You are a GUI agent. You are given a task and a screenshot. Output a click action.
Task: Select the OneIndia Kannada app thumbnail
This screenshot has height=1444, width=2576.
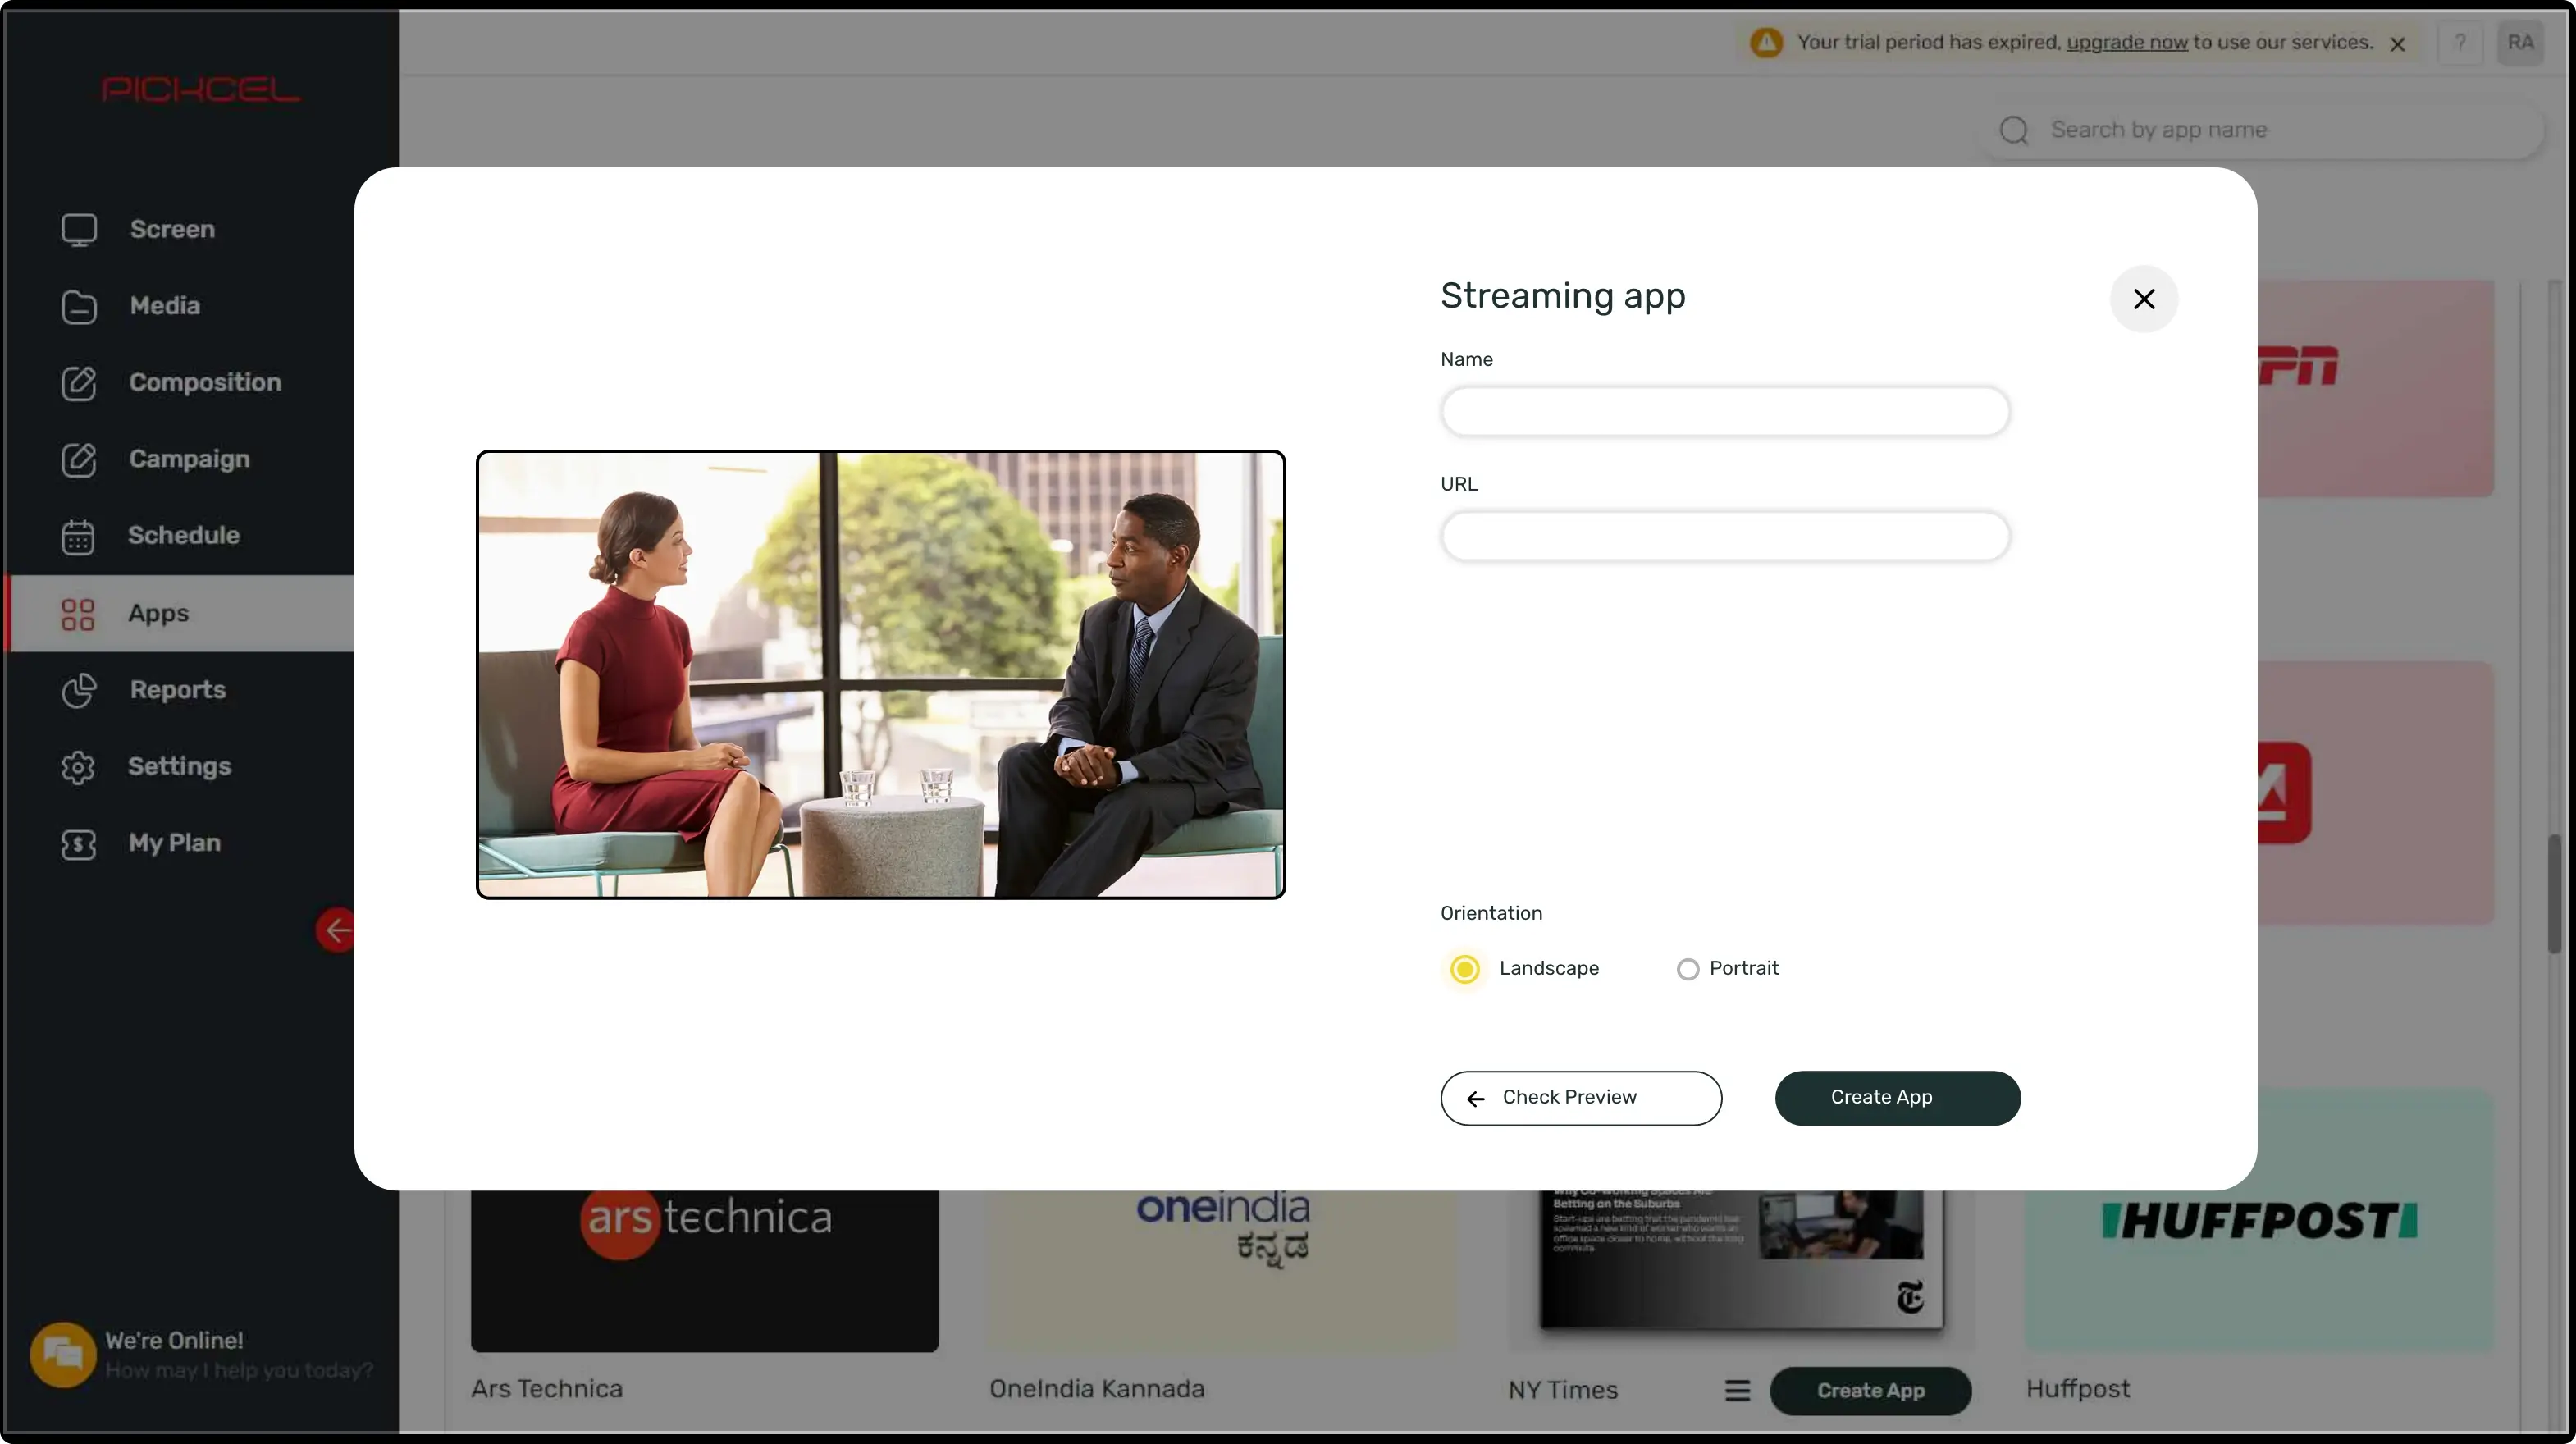[x=1222, y=1271]
